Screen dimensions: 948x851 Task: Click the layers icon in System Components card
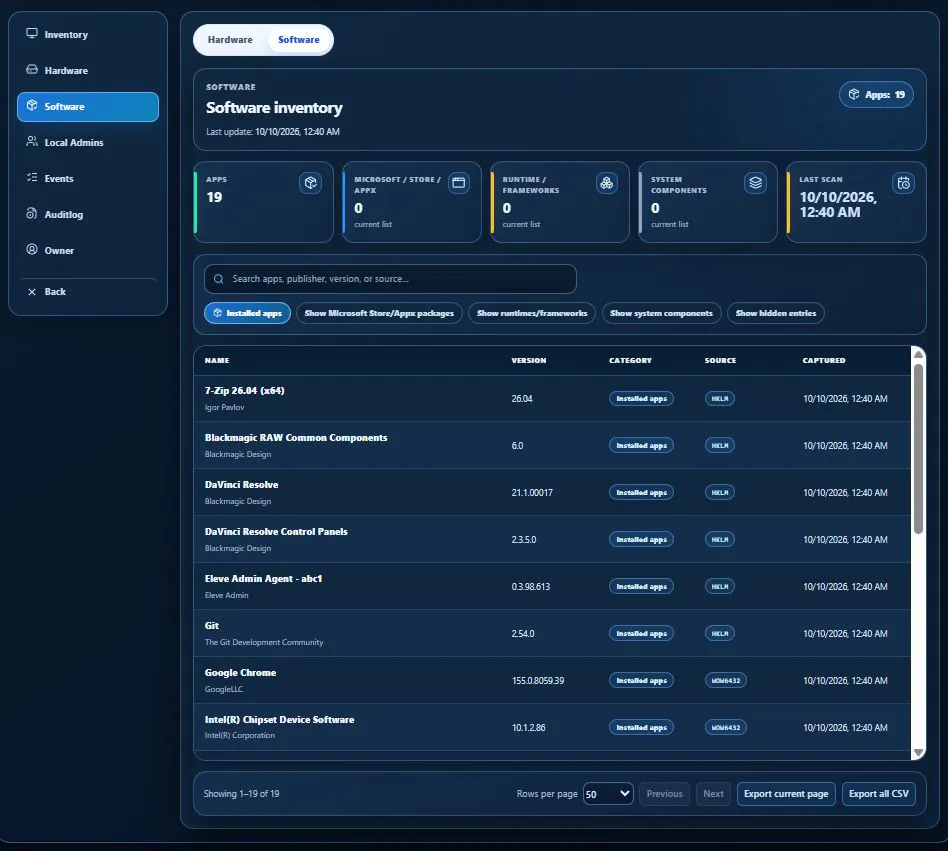tap(755, 183)
